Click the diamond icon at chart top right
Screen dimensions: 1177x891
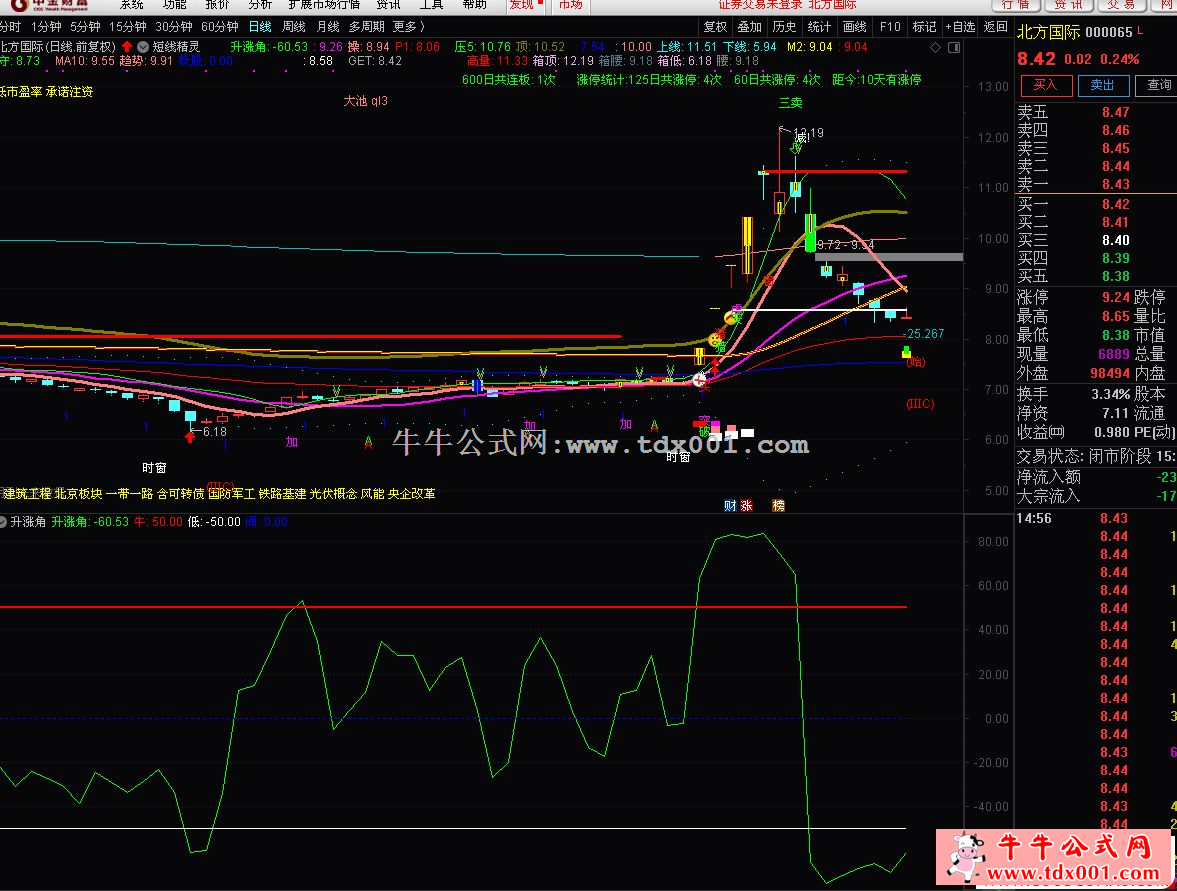tap(935, 47)
